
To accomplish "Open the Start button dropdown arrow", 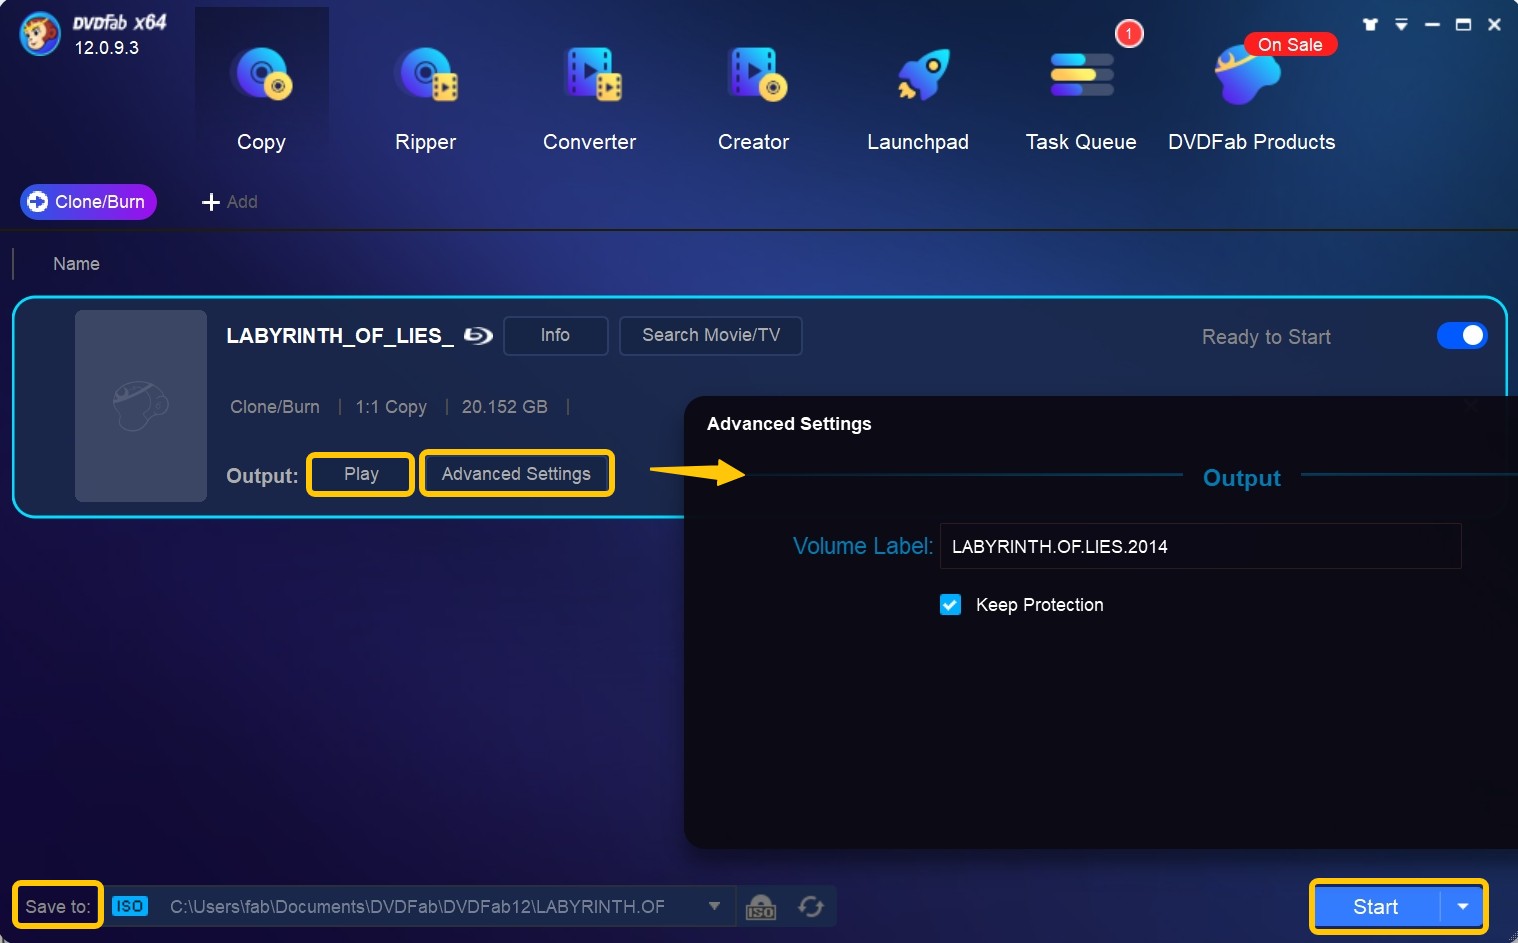I will click(1463, 907).
